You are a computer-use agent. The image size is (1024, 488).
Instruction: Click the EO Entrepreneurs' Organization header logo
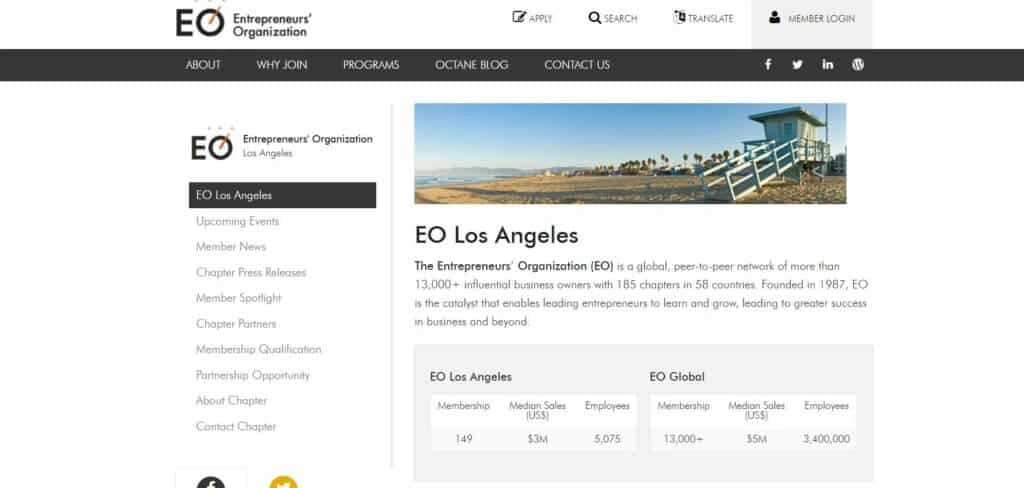pyautogui.click(x=244, y=22)
